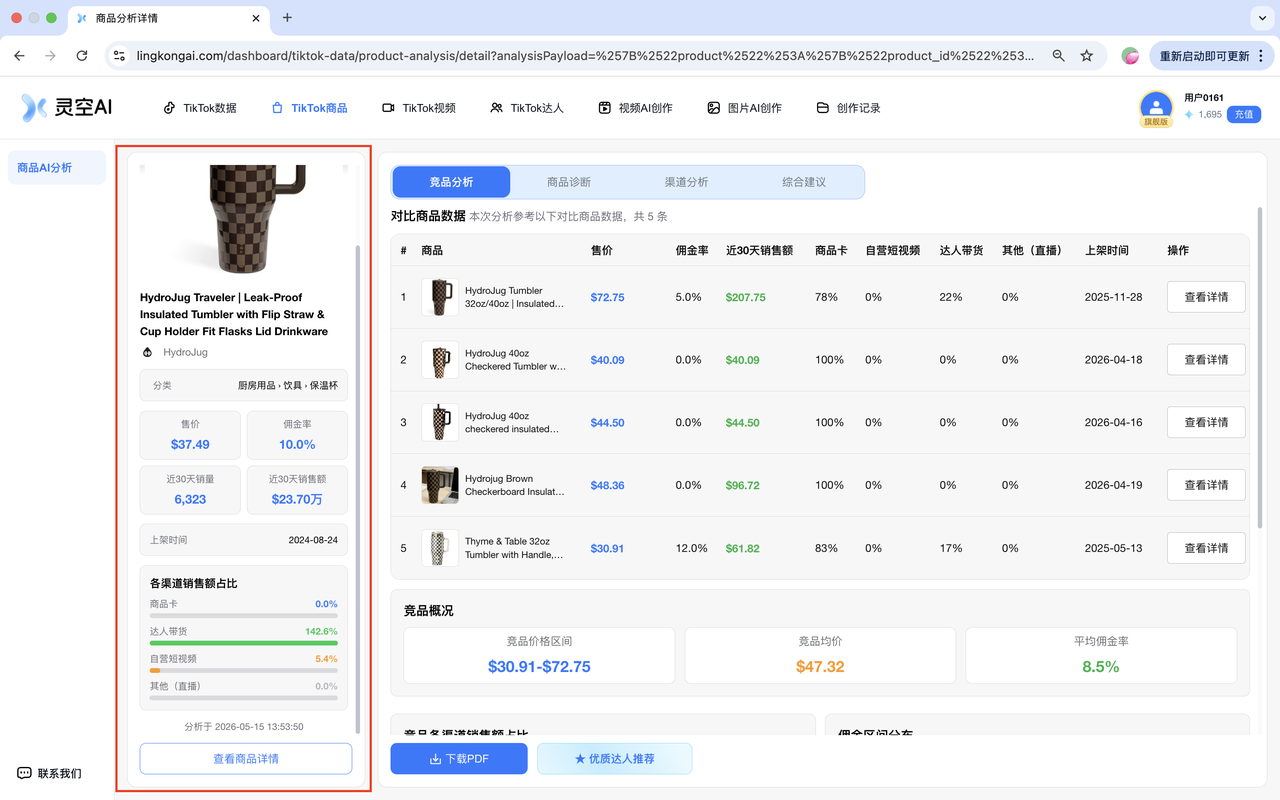Screen dimensions: 1280x800
Task: Click HydroJug 40oz Checkered Tumbler thumbnail
Action: [x=440, y=360]
